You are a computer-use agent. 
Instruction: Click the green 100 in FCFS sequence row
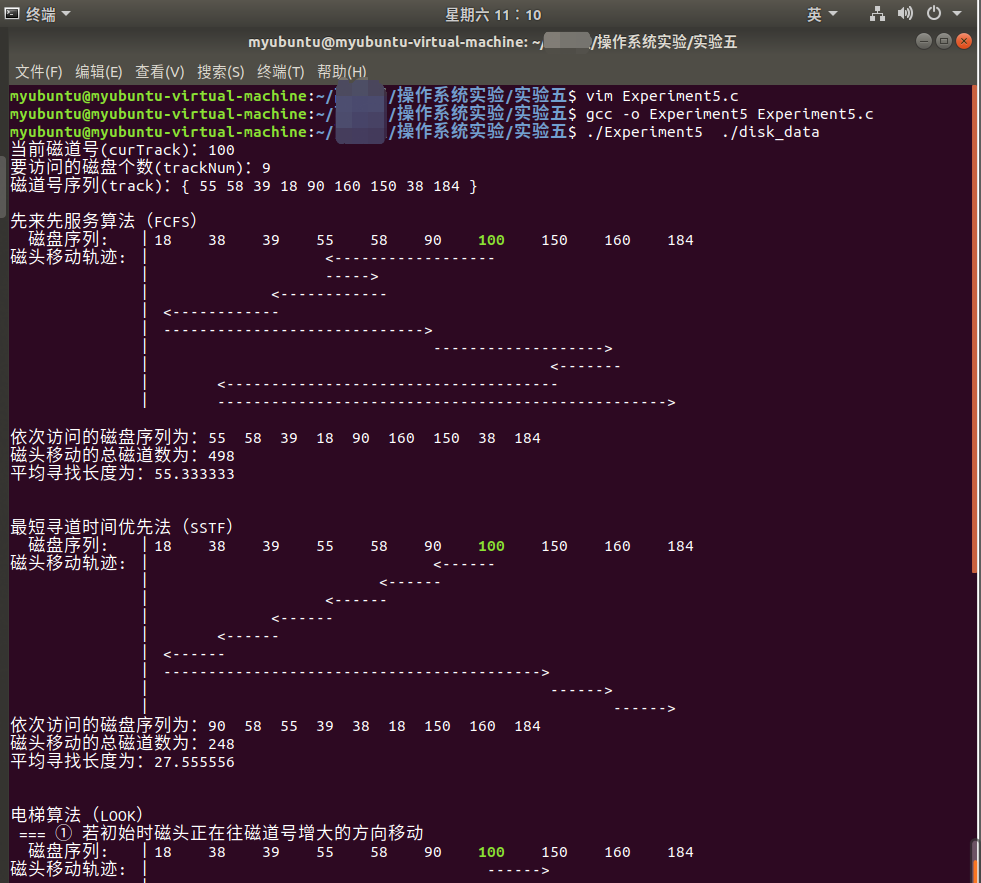(491, 240)
